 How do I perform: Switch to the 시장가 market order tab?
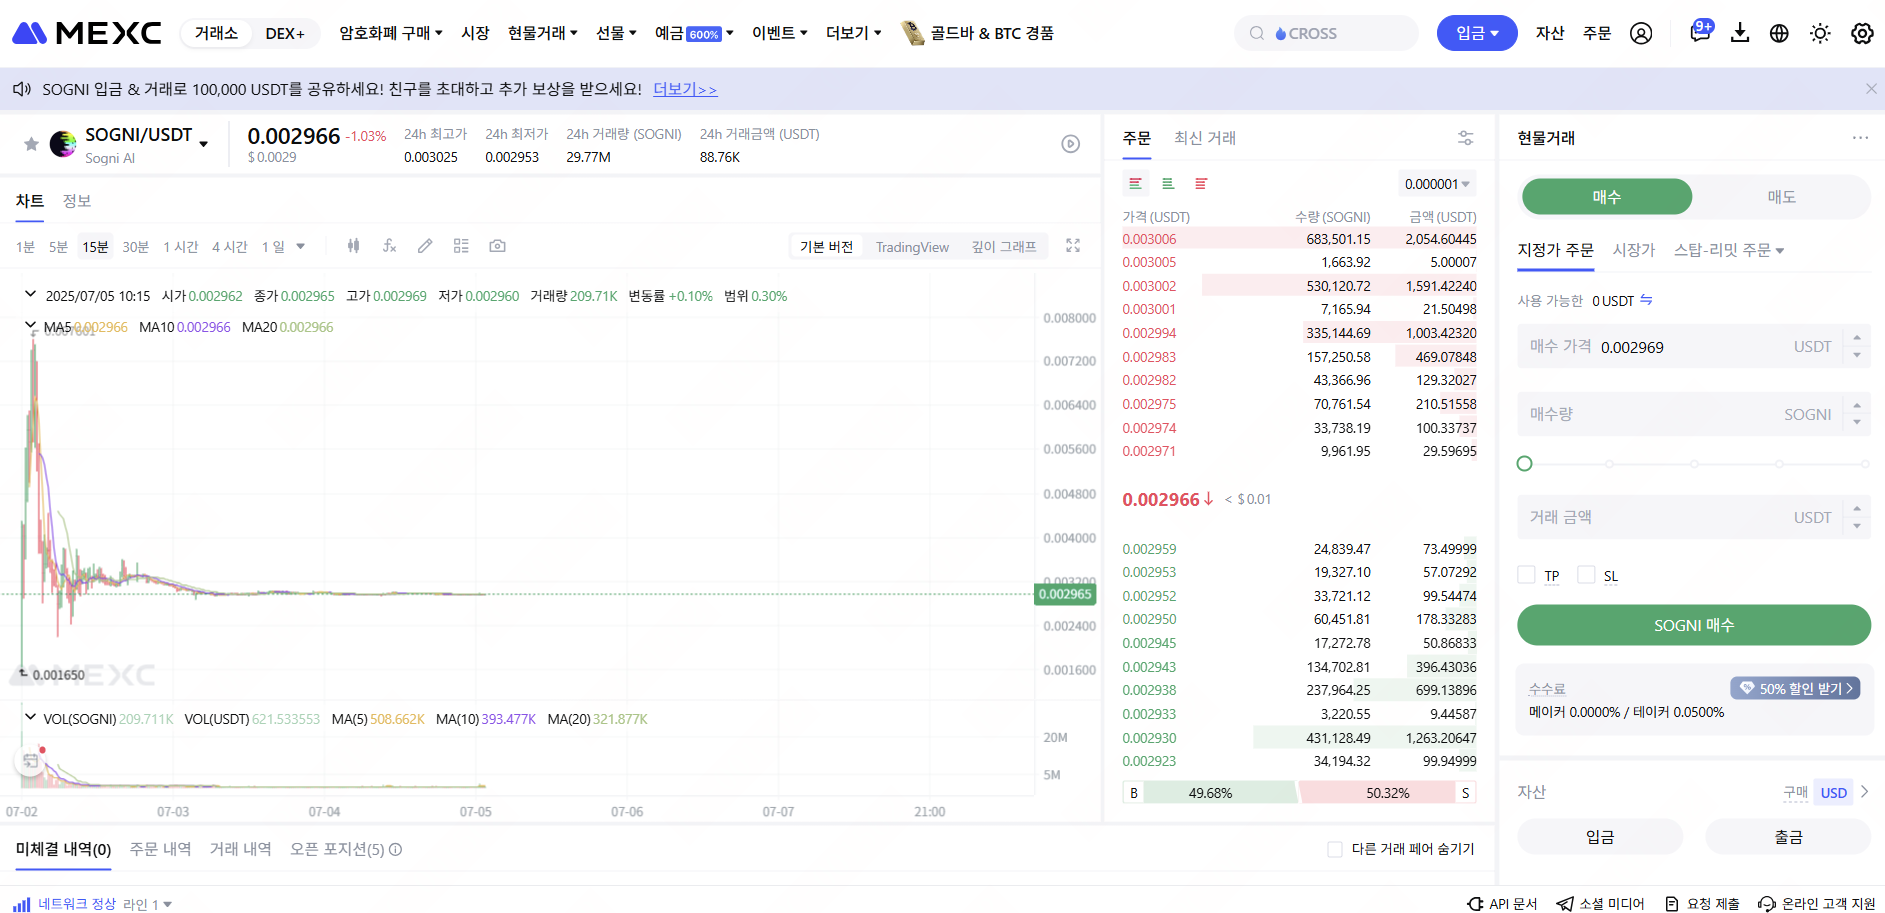1634,250
